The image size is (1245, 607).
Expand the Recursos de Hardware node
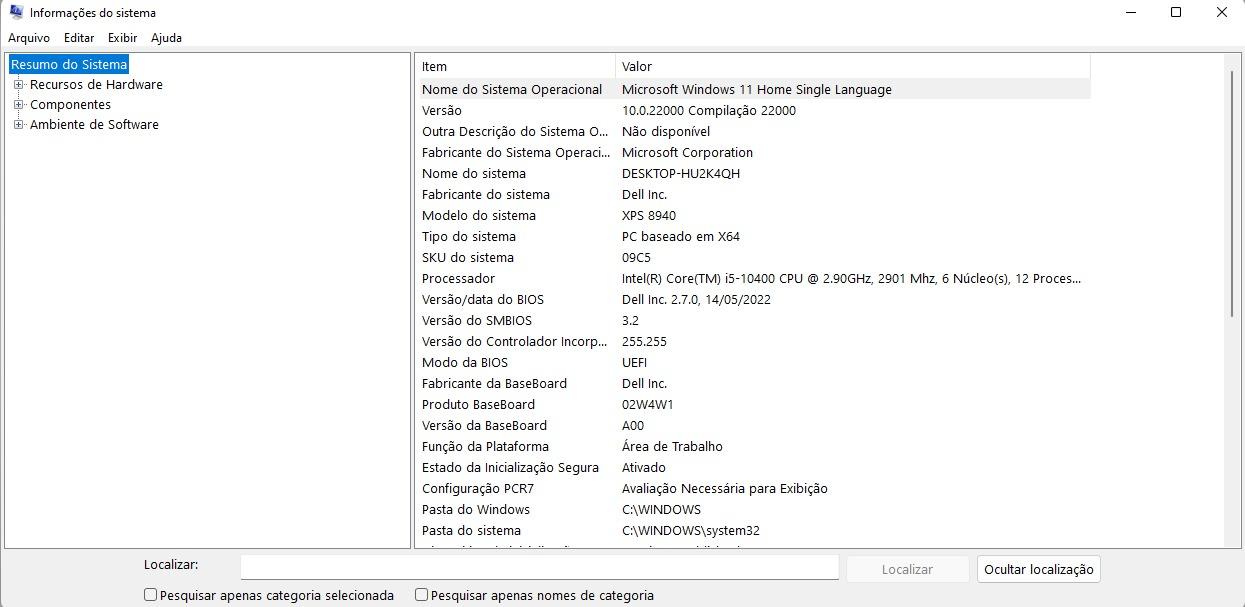(18, 85)
